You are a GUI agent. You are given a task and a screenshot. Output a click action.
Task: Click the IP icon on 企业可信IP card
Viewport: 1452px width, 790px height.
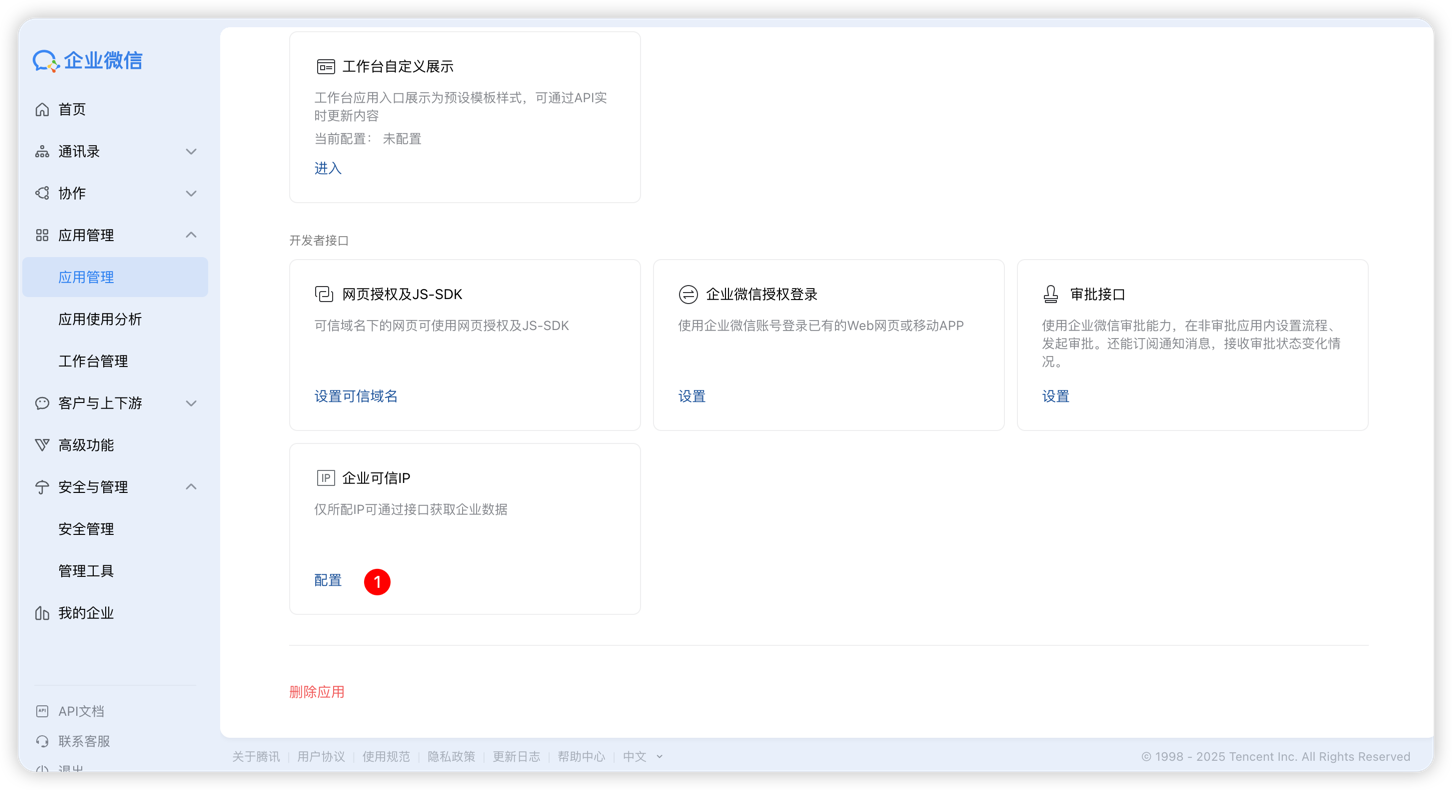pos(325,477)
